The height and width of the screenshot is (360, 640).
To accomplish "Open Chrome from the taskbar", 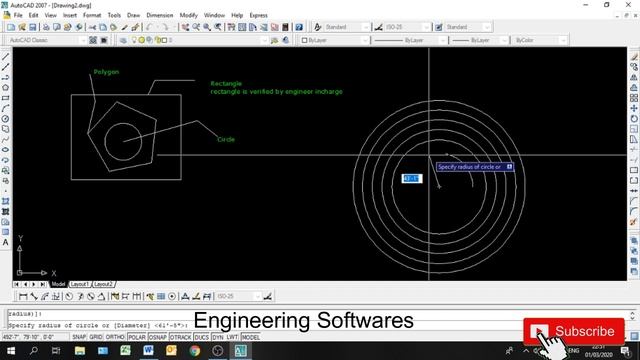I will pyautogui.click(x=195, y=351).
